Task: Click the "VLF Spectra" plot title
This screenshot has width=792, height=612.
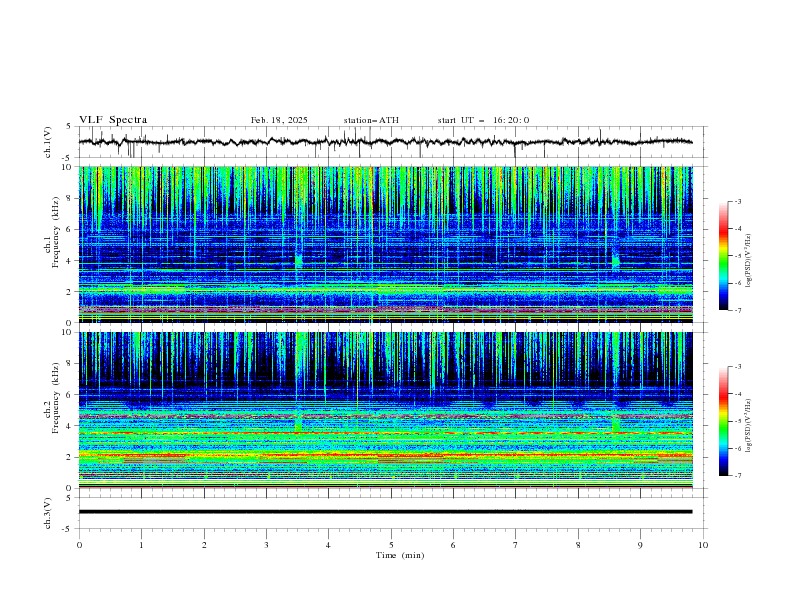Action: [x=113, y=120]
